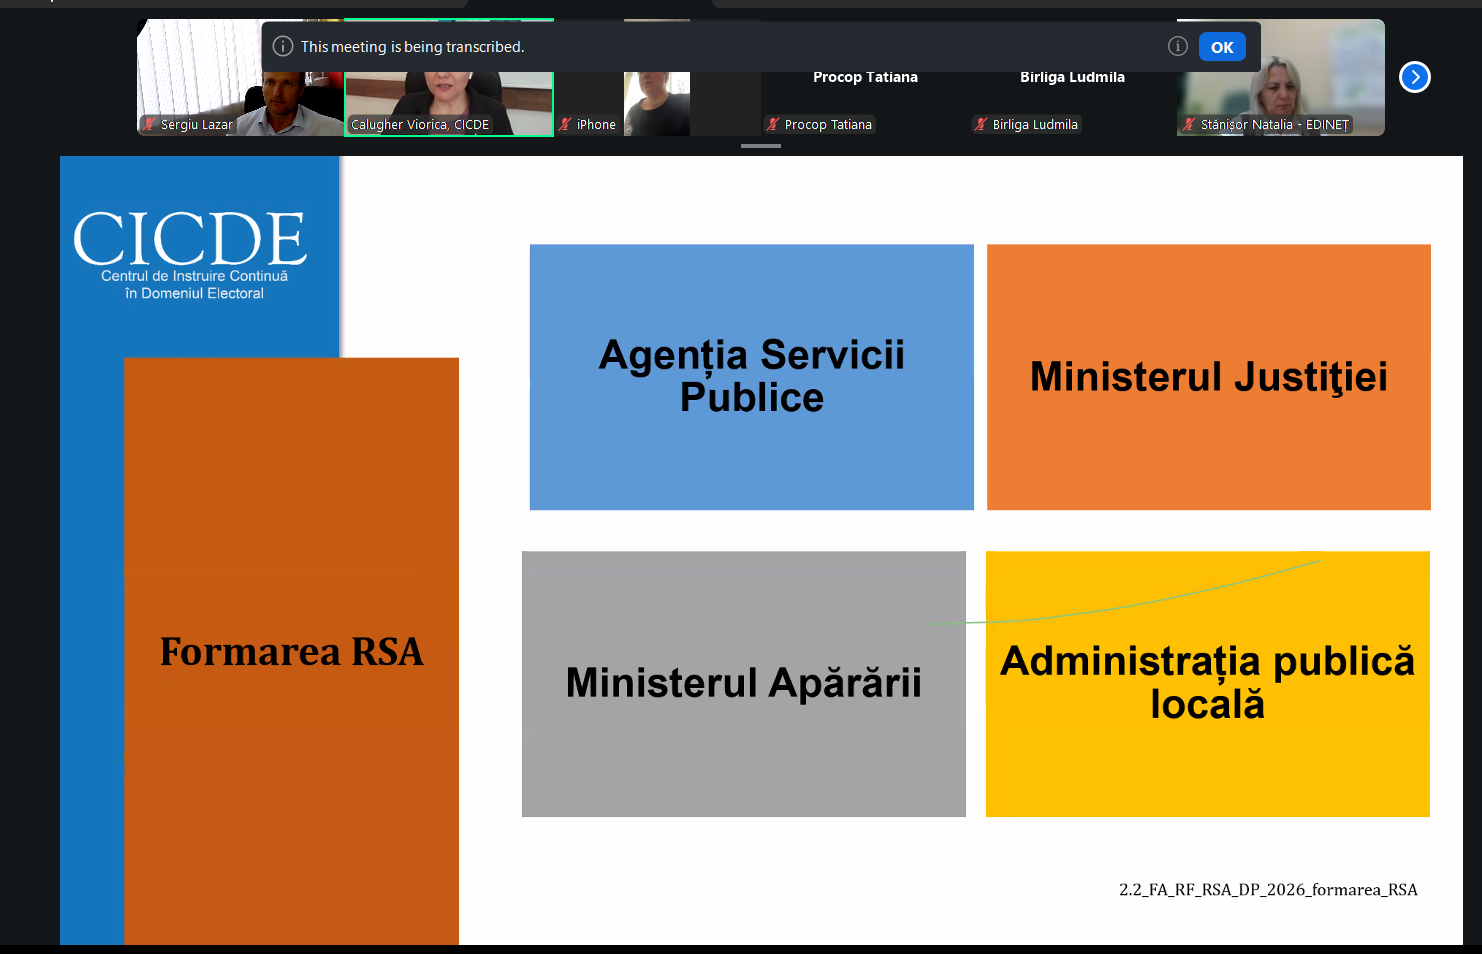Click the orange Ministerul Justiției box
1482x954 pixels.
pyautogui.click(x=1209, y=377)
